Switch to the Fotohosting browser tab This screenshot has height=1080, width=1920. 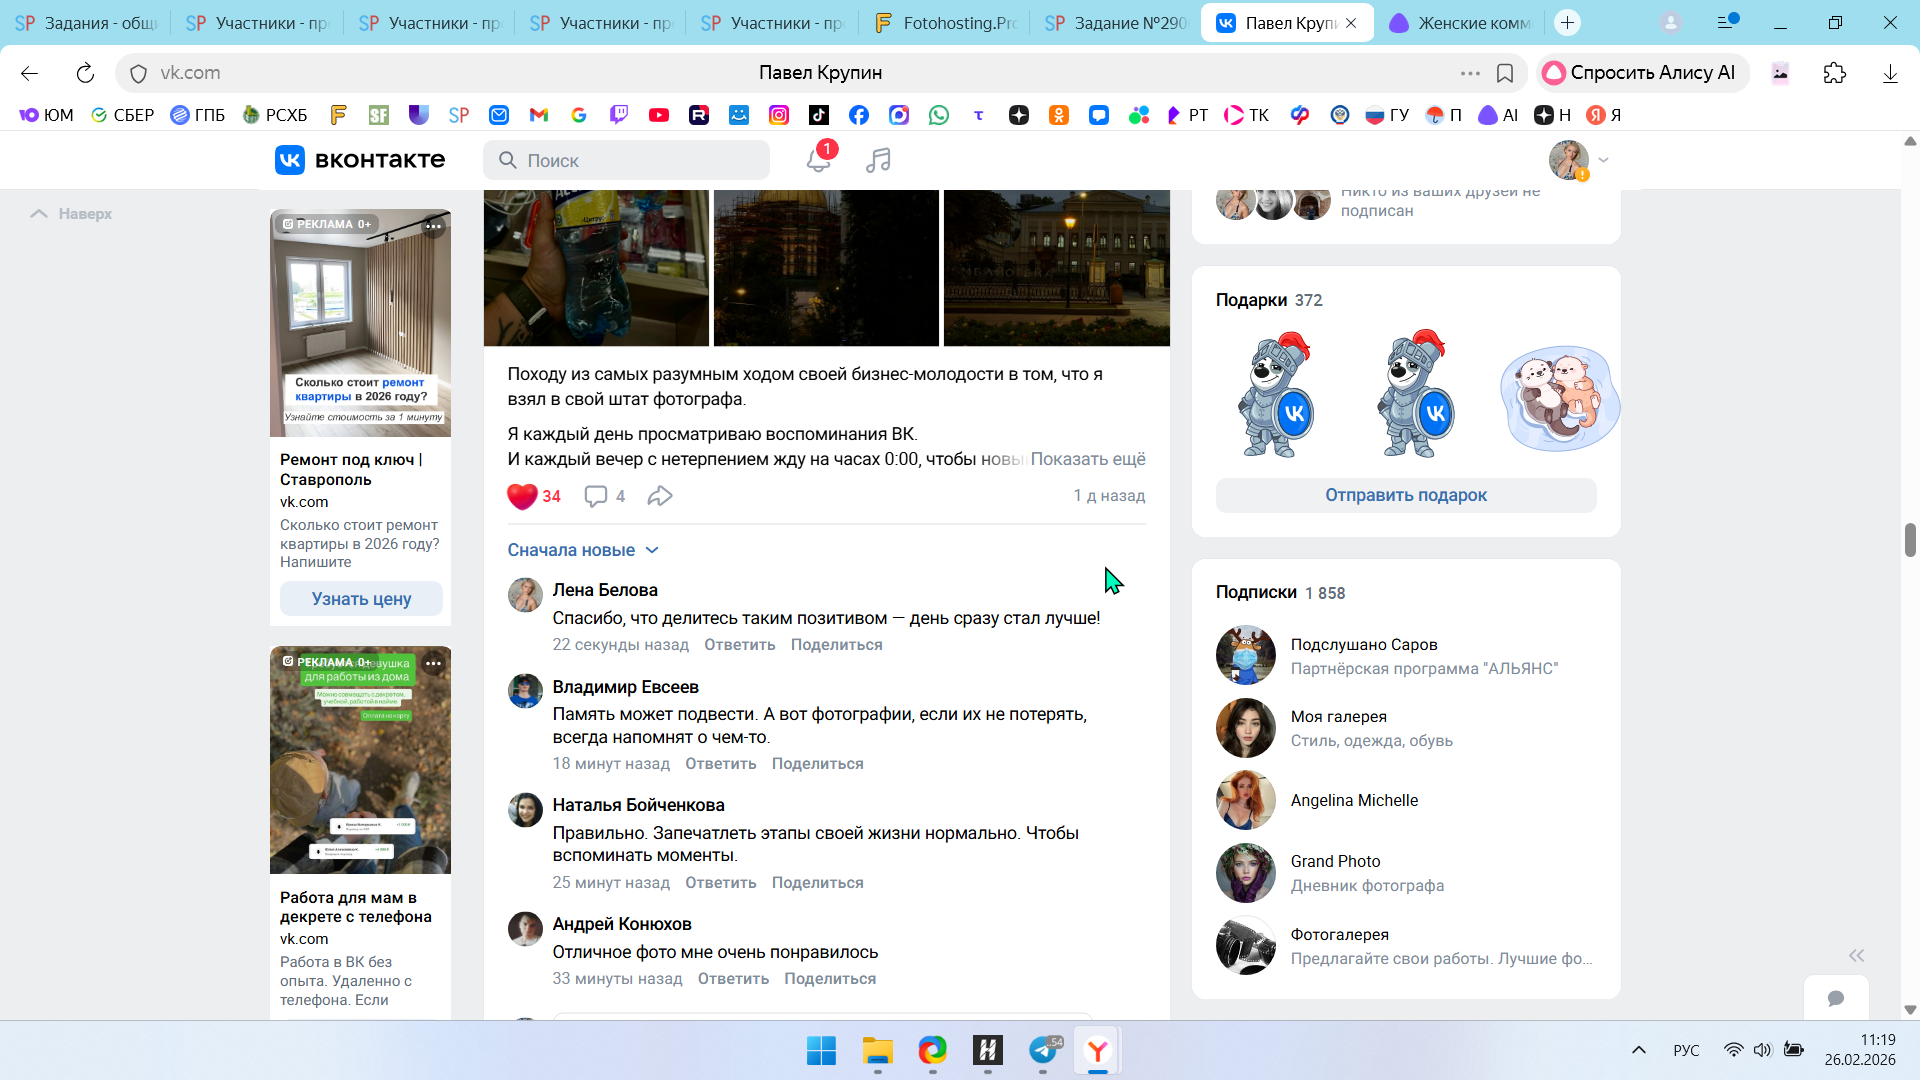tap(945, 23)
